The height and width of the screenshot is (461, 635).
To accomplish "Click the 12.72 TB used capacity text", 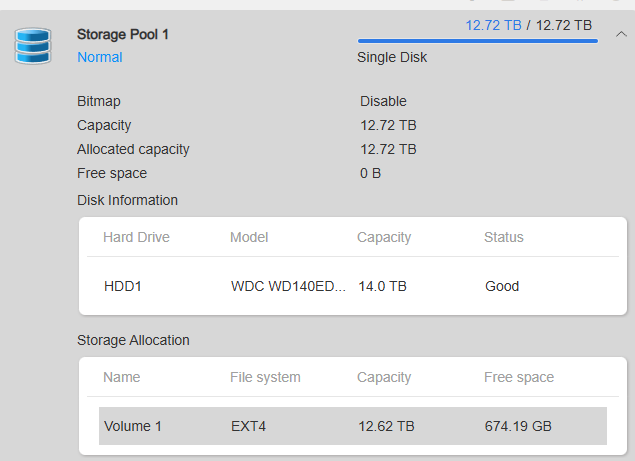I will coord(493,25).
